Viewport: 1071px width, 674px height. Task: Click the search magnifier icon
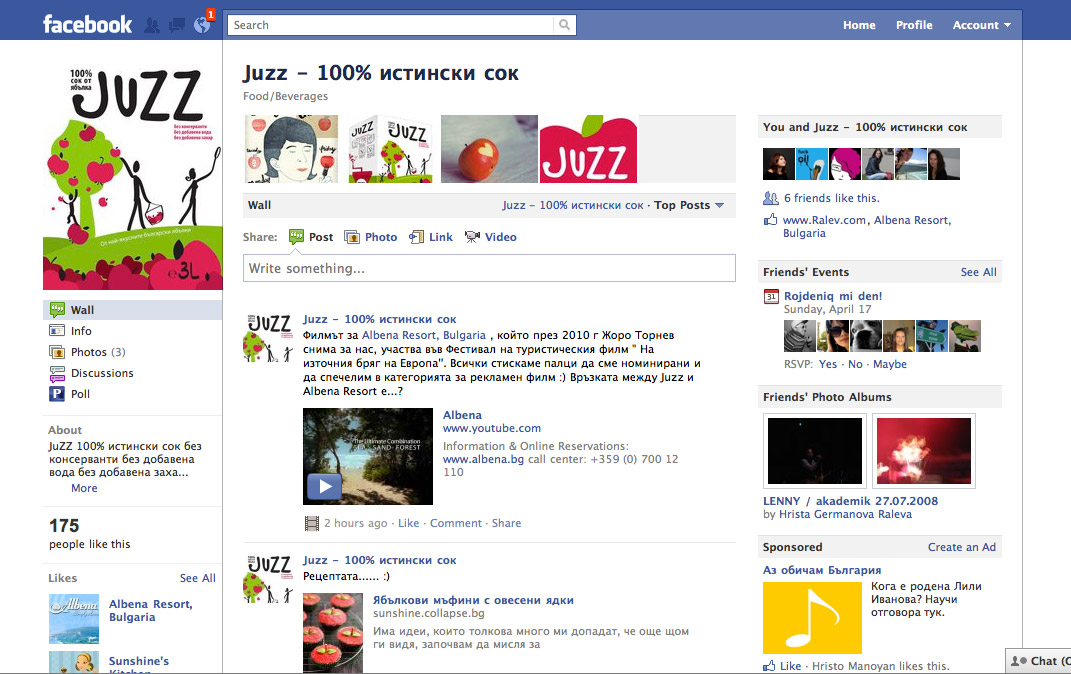[565, 25]
